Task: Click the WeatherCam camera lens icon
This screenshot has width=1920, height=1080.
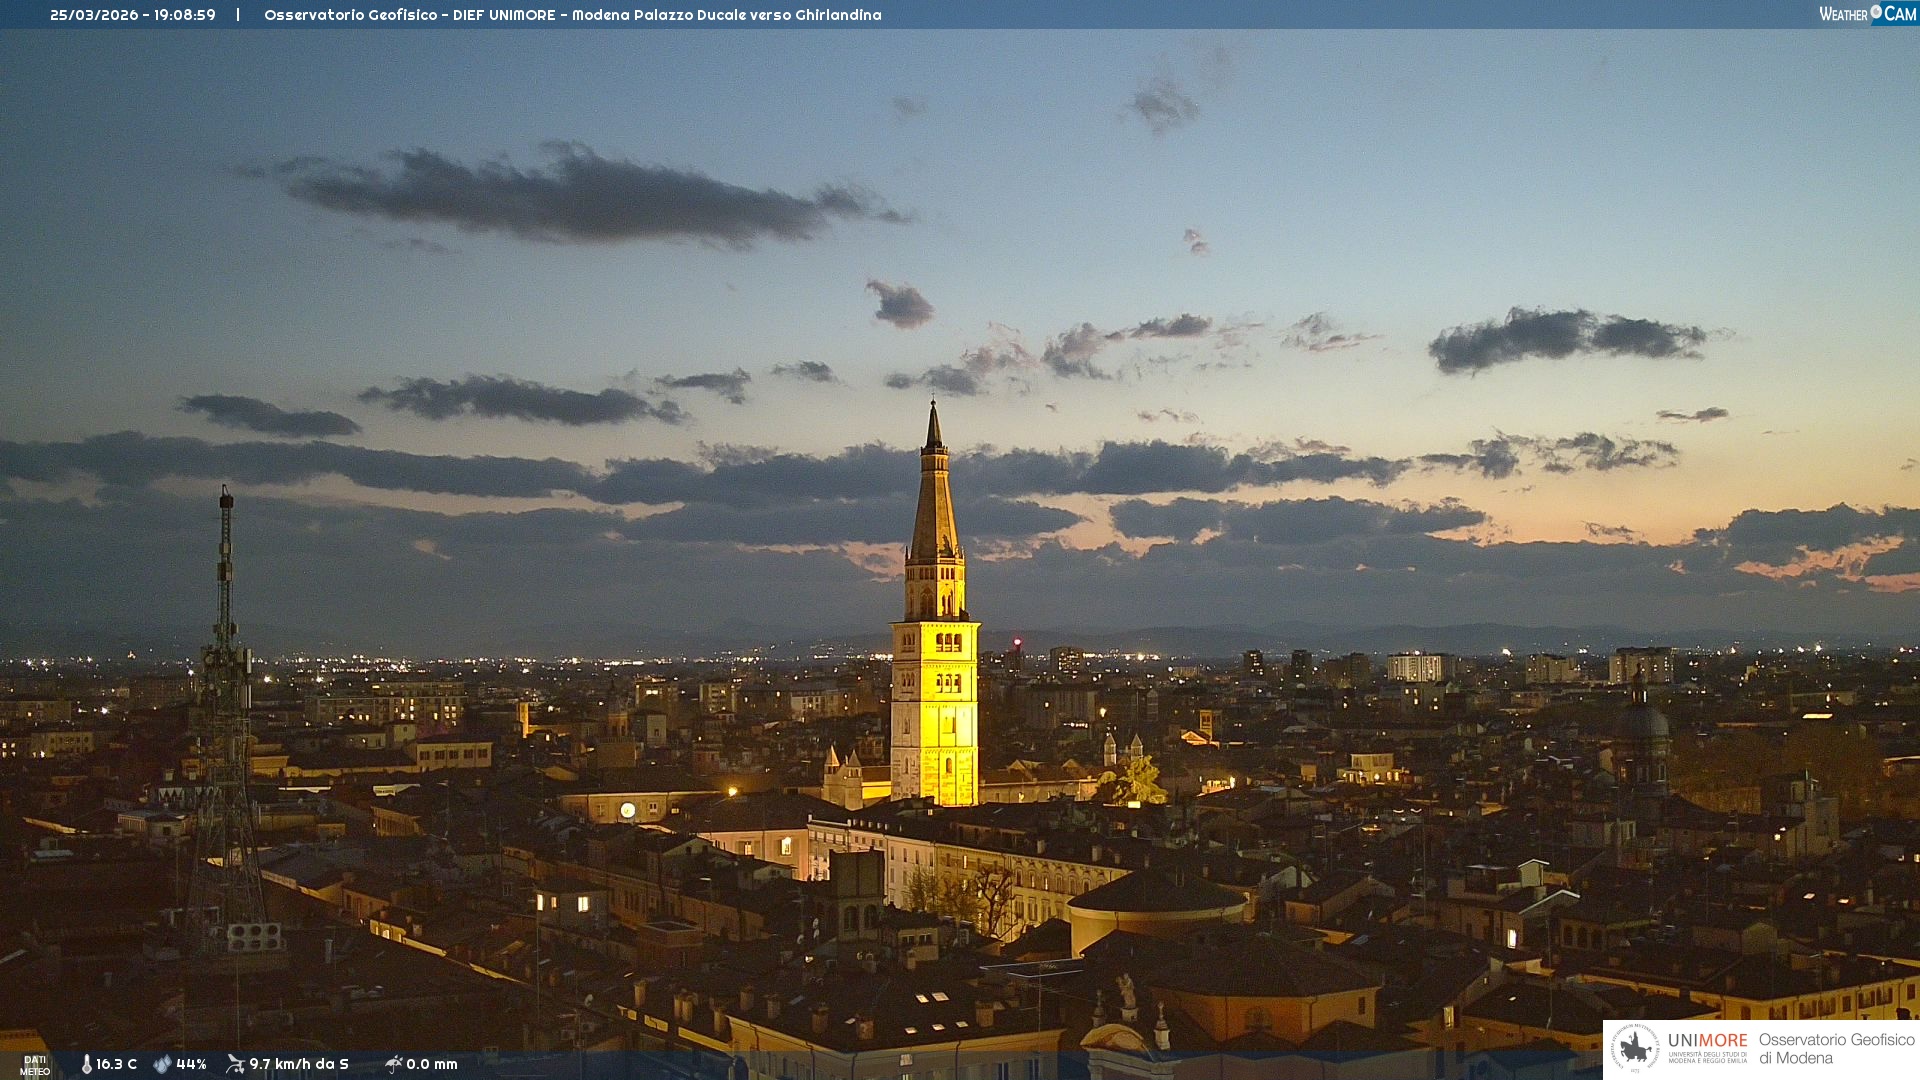Action: [1876, 12]
